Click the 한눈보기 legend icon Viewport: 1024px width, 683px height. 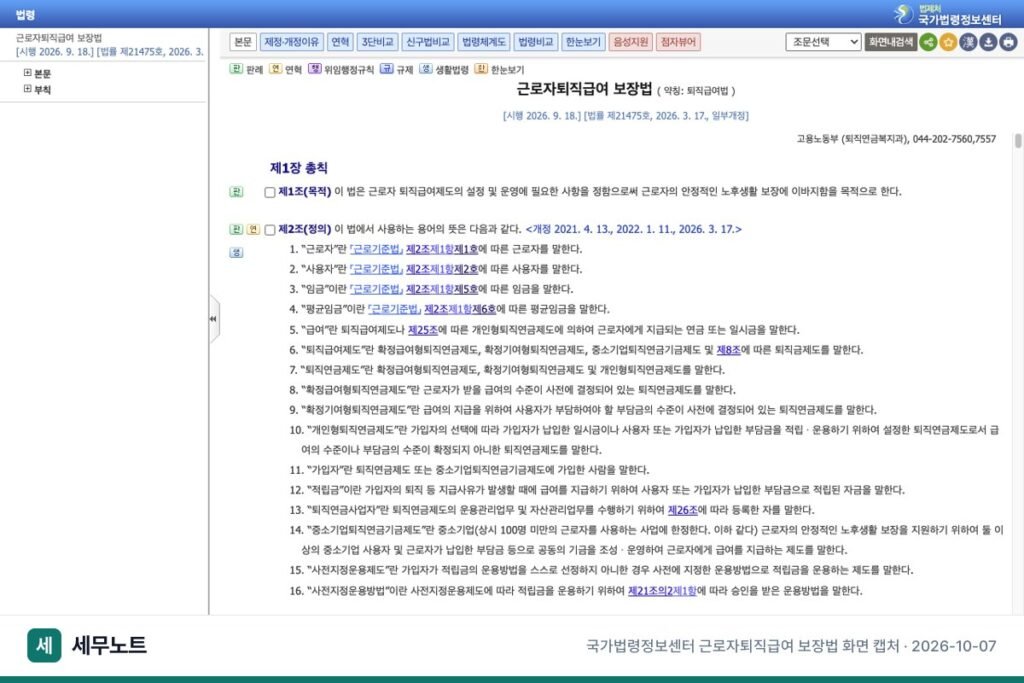(x=481, y=69)
